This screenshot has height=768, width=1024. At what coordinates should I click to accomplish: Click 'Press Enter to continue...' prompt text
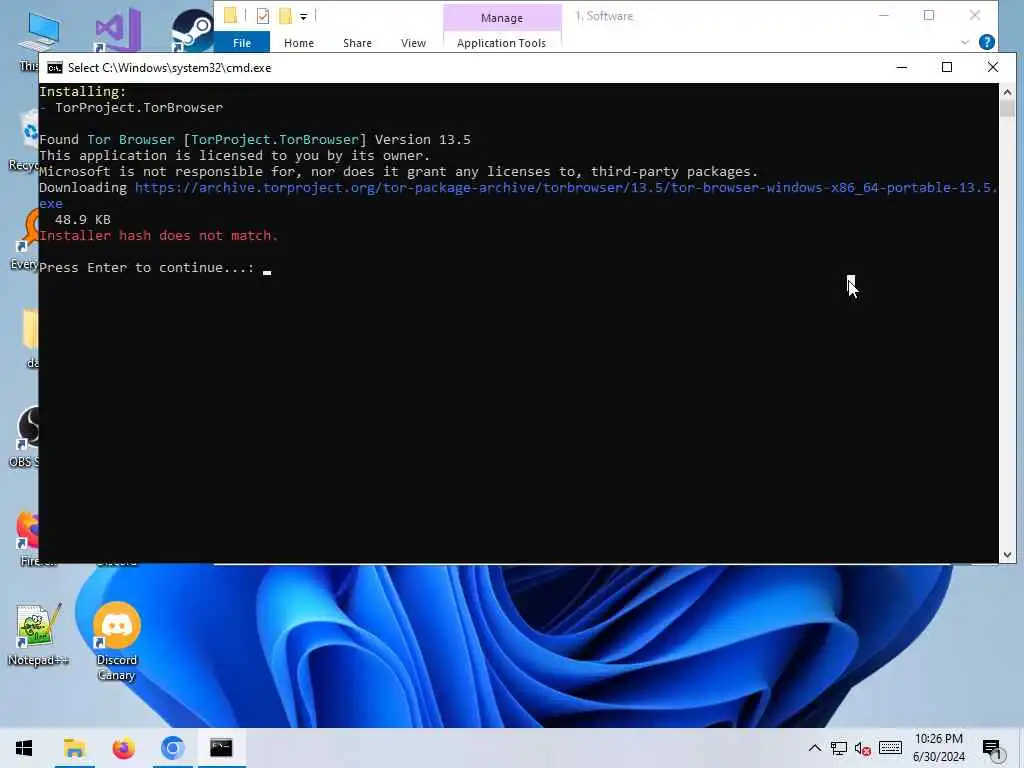click(x=147, y=267)
